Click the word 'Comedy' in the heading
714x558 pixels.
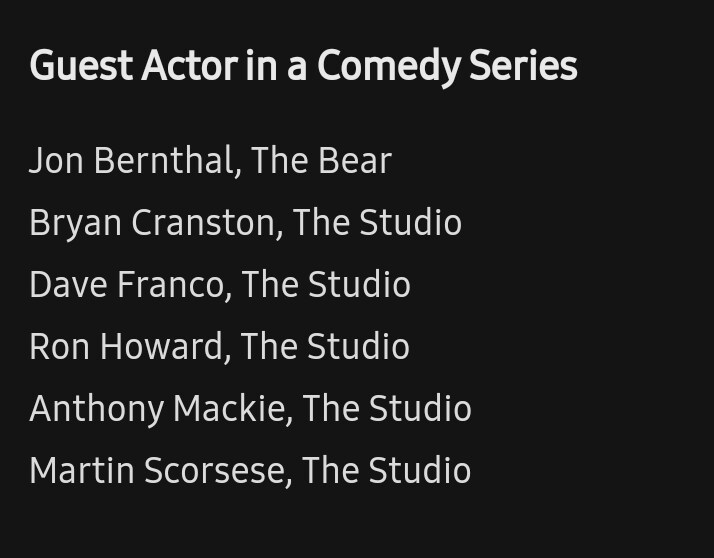click(x=389, y=67)
